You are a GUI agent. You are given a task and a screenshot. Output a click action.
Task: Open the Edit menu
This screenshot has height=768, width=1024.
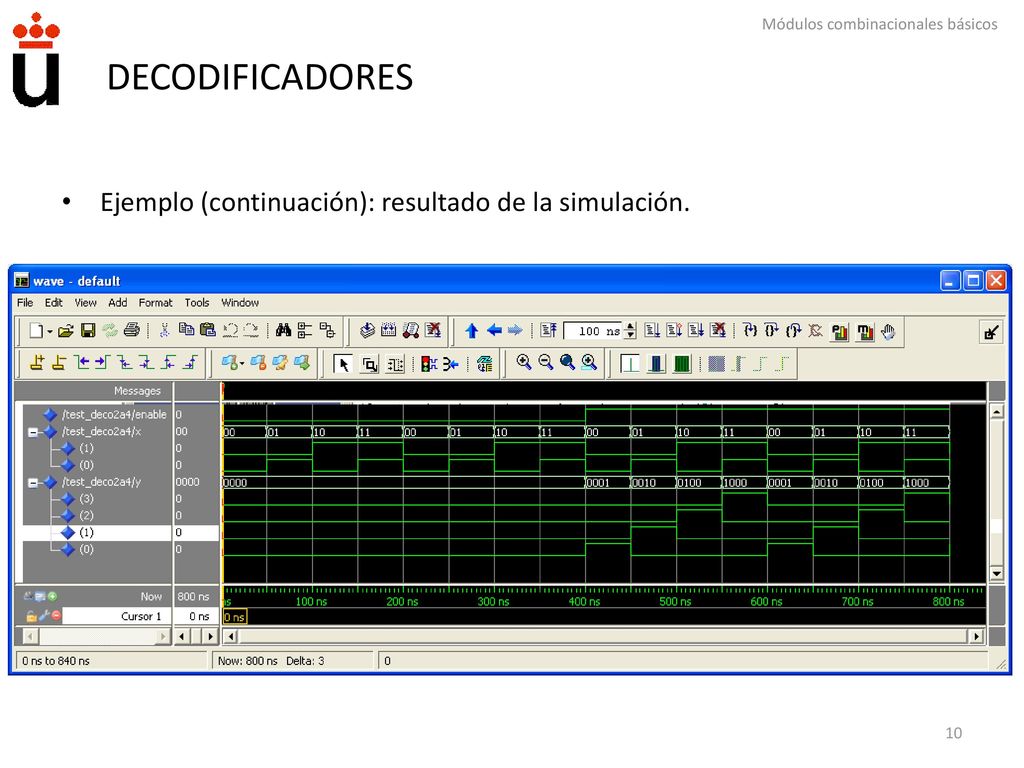click(54, 302)
